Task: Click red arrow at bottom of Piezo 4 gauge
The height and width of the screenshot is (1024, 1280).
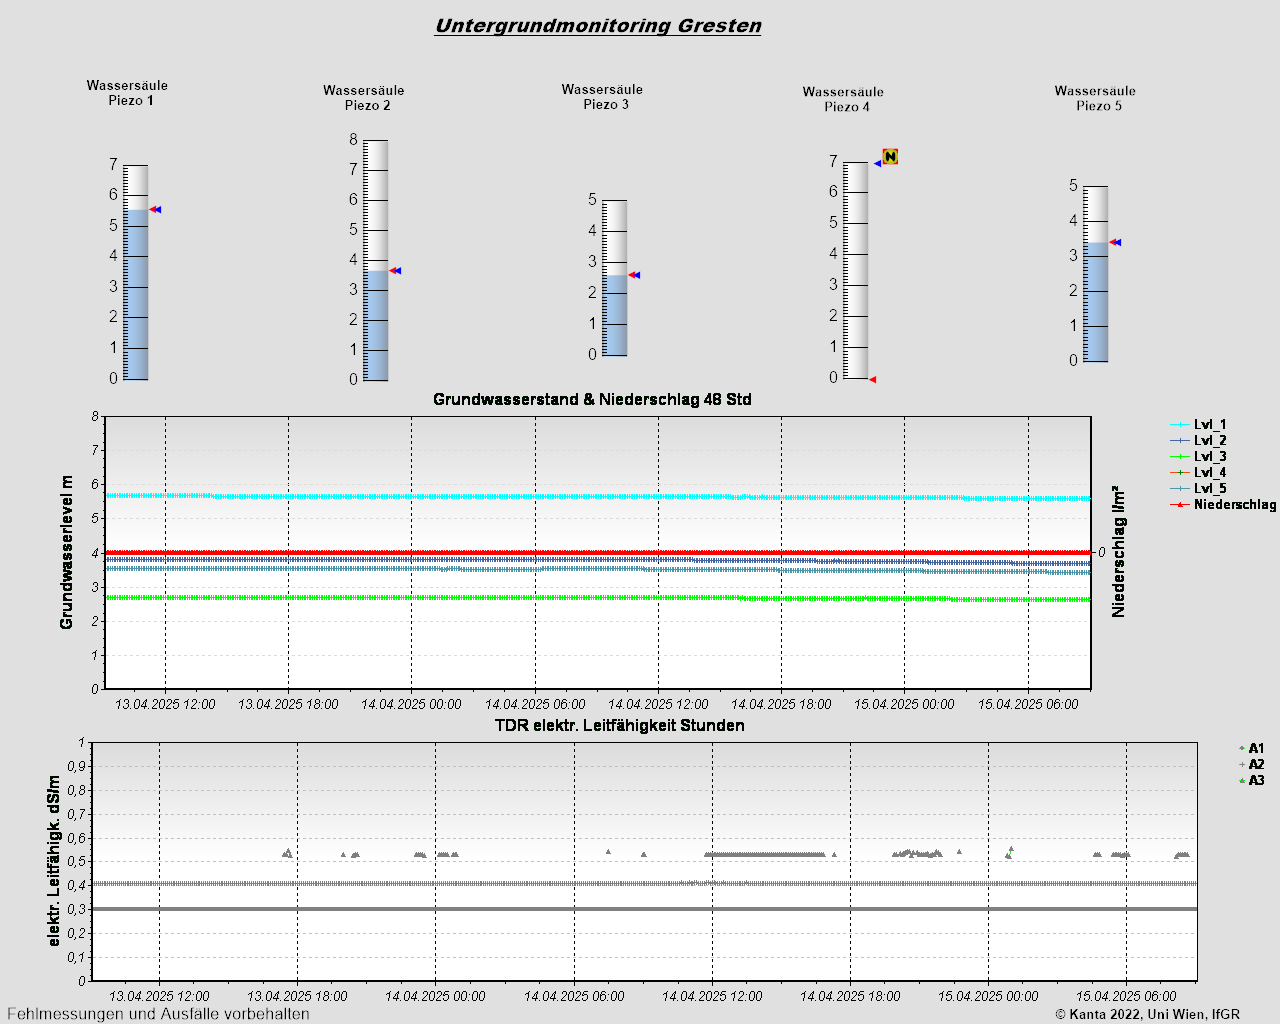Action: point(872,380)
